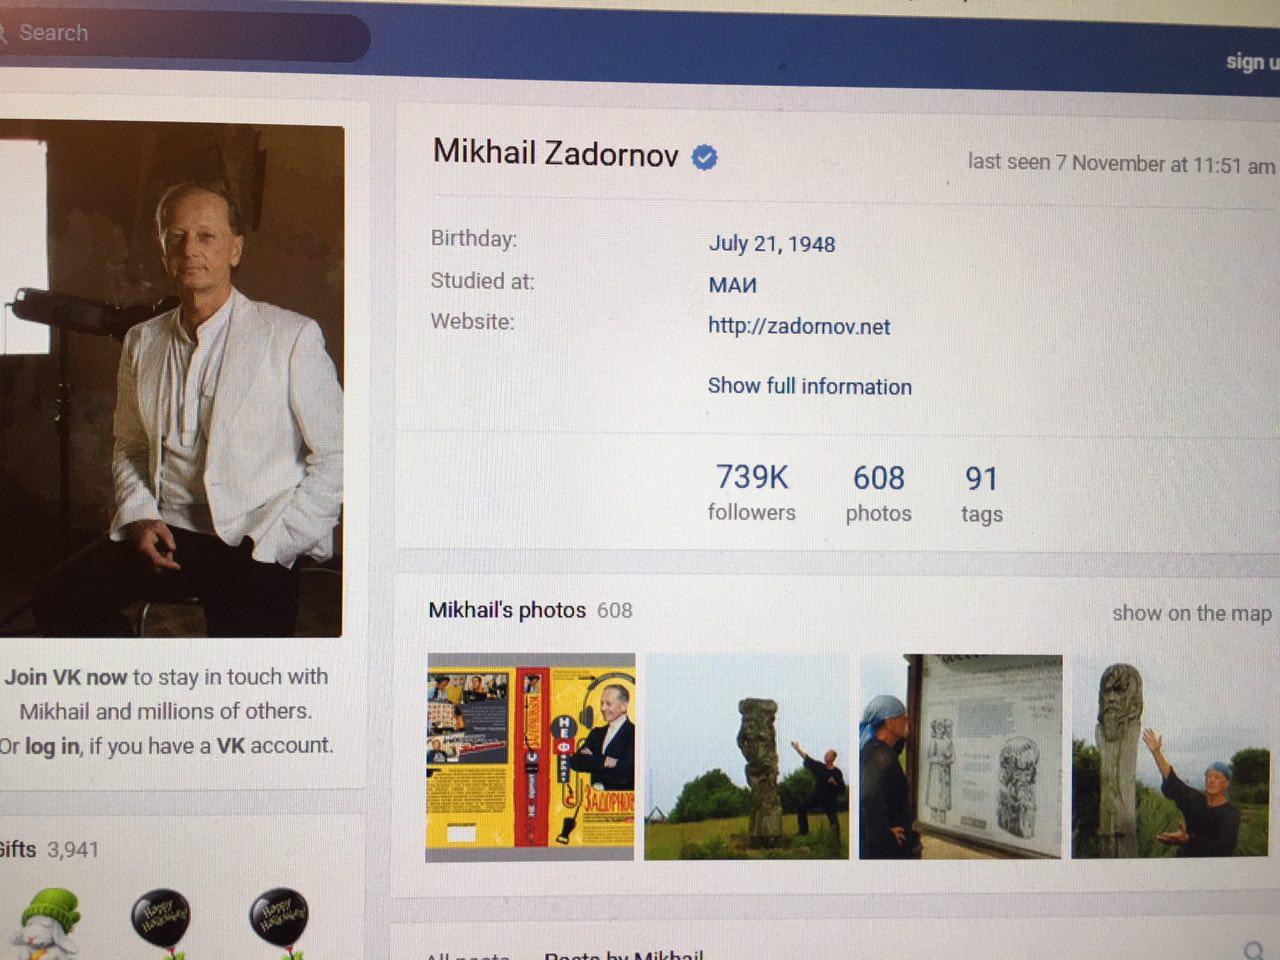Open the http://zadornov.net website link

pyautogui.click(x=798, y=326)
